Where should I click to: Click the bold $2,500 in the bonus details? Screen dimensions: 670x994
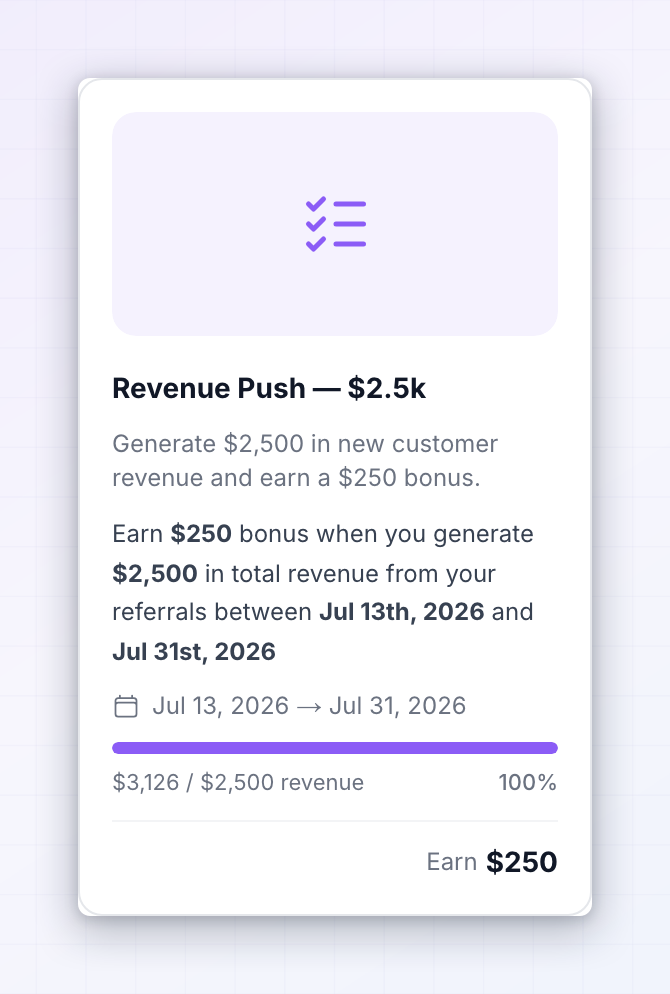pos(155,574)
